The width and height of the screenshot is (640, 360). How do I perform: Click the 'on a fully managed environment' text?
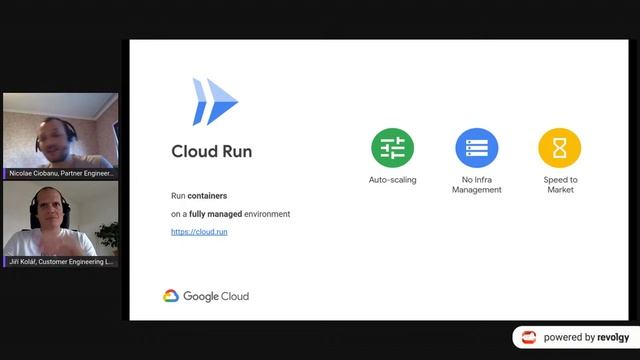tap(231, 214)
